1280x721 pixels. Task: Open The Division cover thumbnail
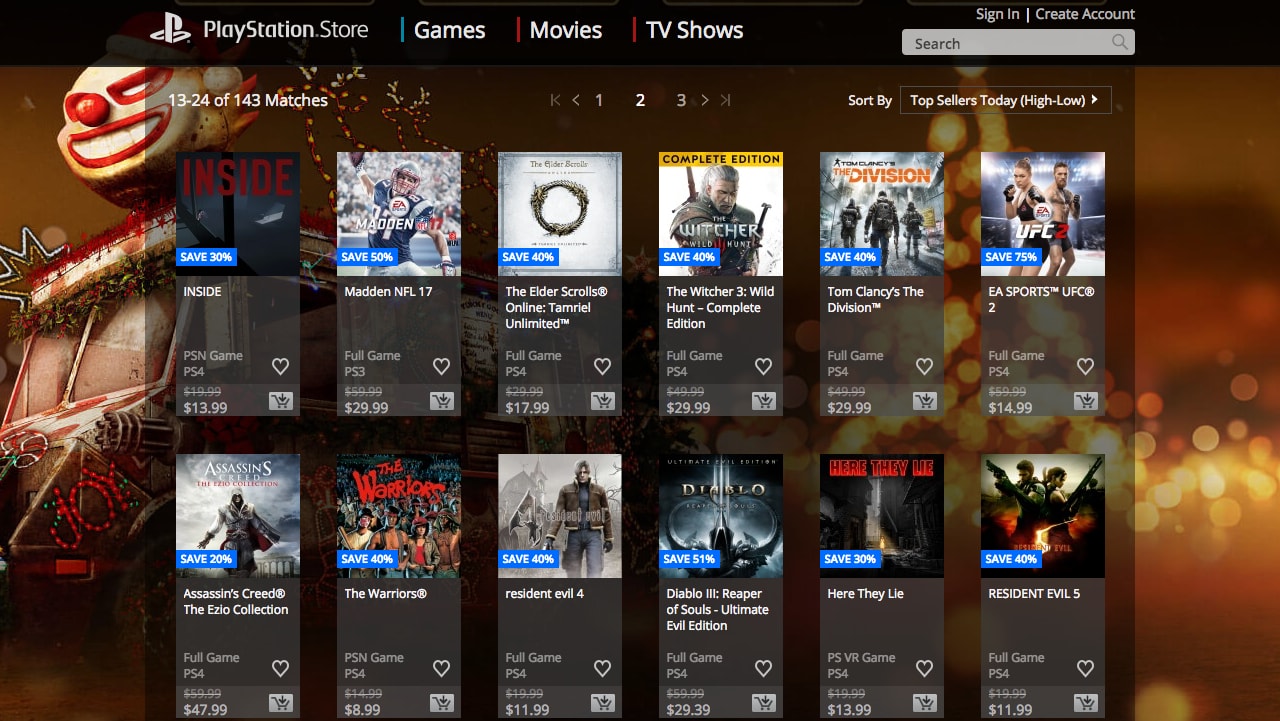(882, 214)
